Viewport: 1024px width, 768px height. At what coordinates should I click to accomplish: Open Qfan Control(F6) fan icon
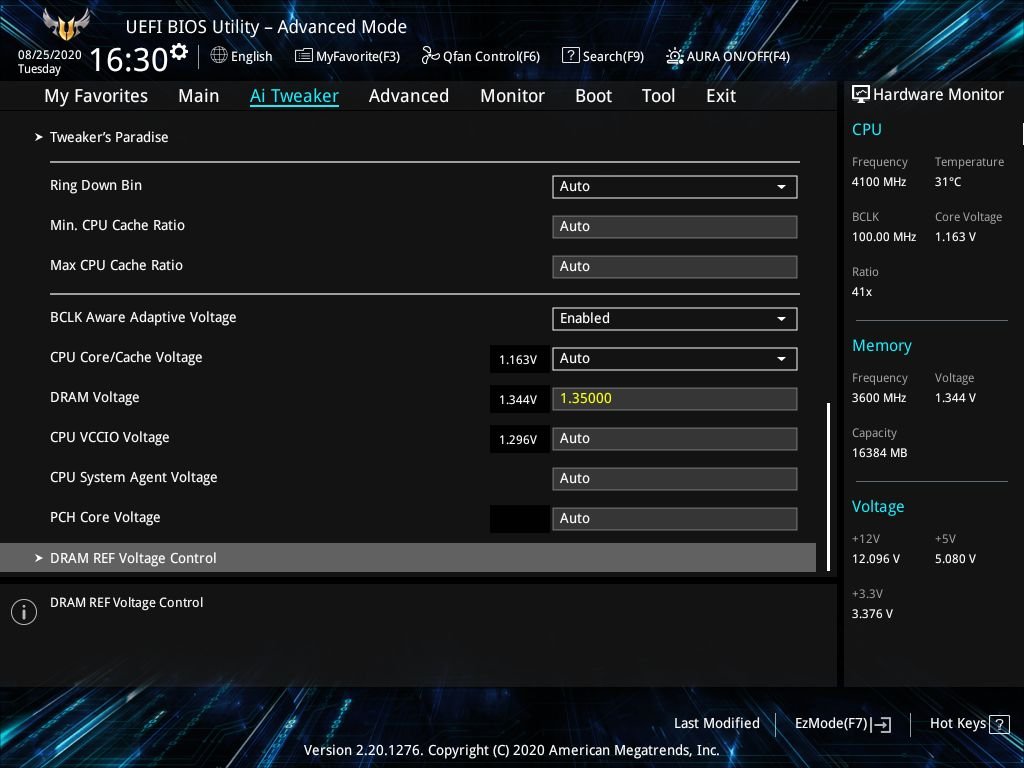pos(430,56)
